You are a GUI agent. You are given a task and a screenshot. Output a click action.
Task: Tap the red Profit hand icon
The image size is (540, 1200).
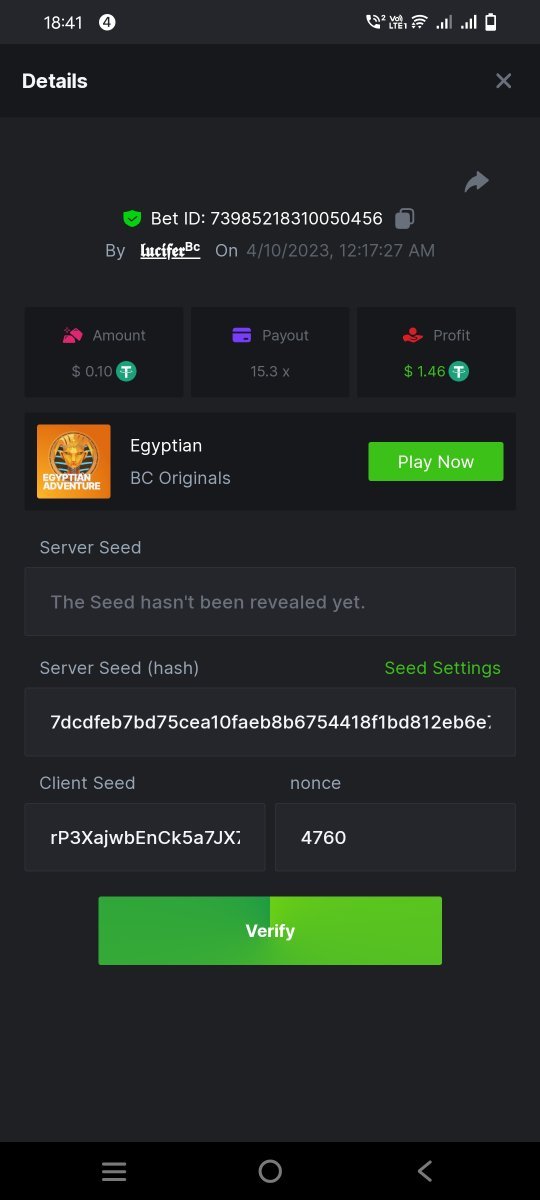point(412,336)
